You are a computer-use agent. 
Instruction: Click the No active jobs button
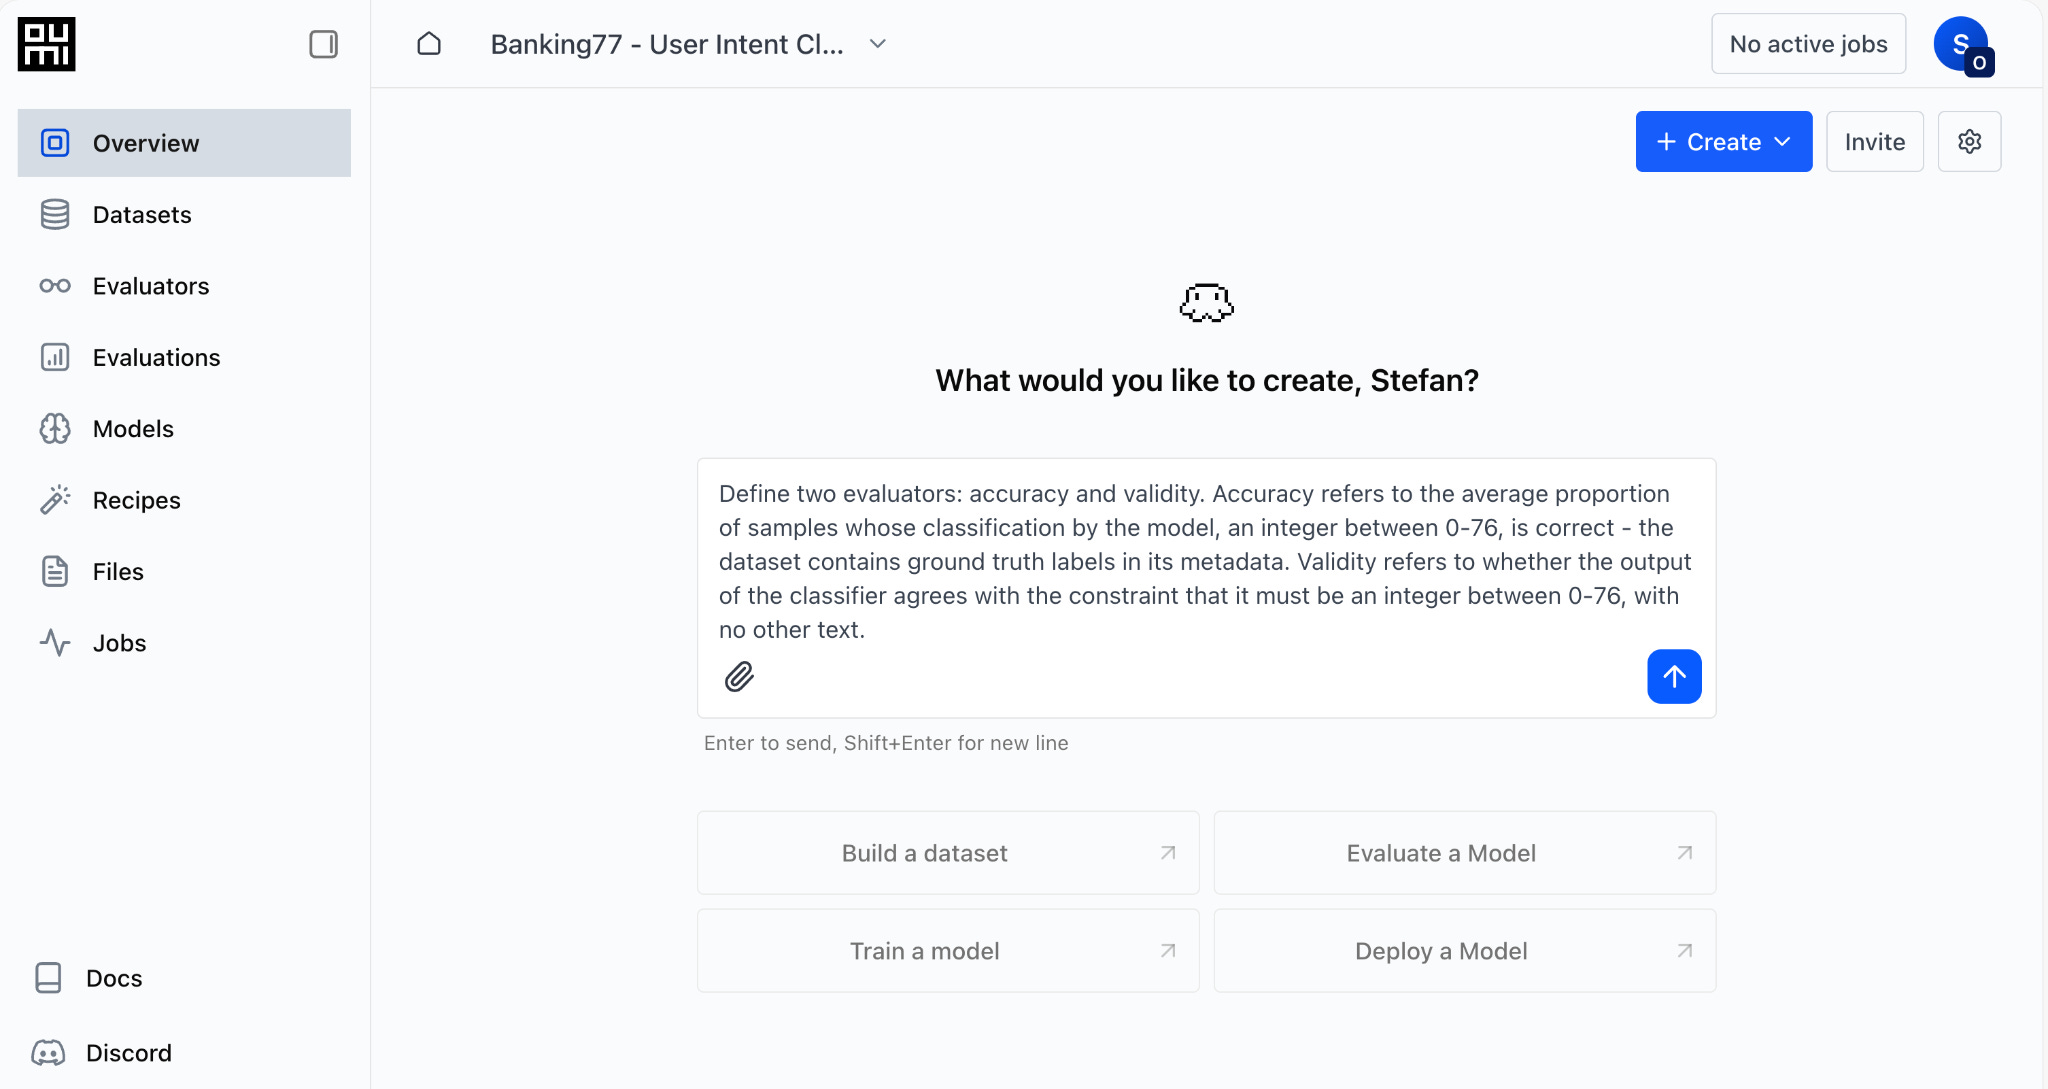coord(1808,44)
